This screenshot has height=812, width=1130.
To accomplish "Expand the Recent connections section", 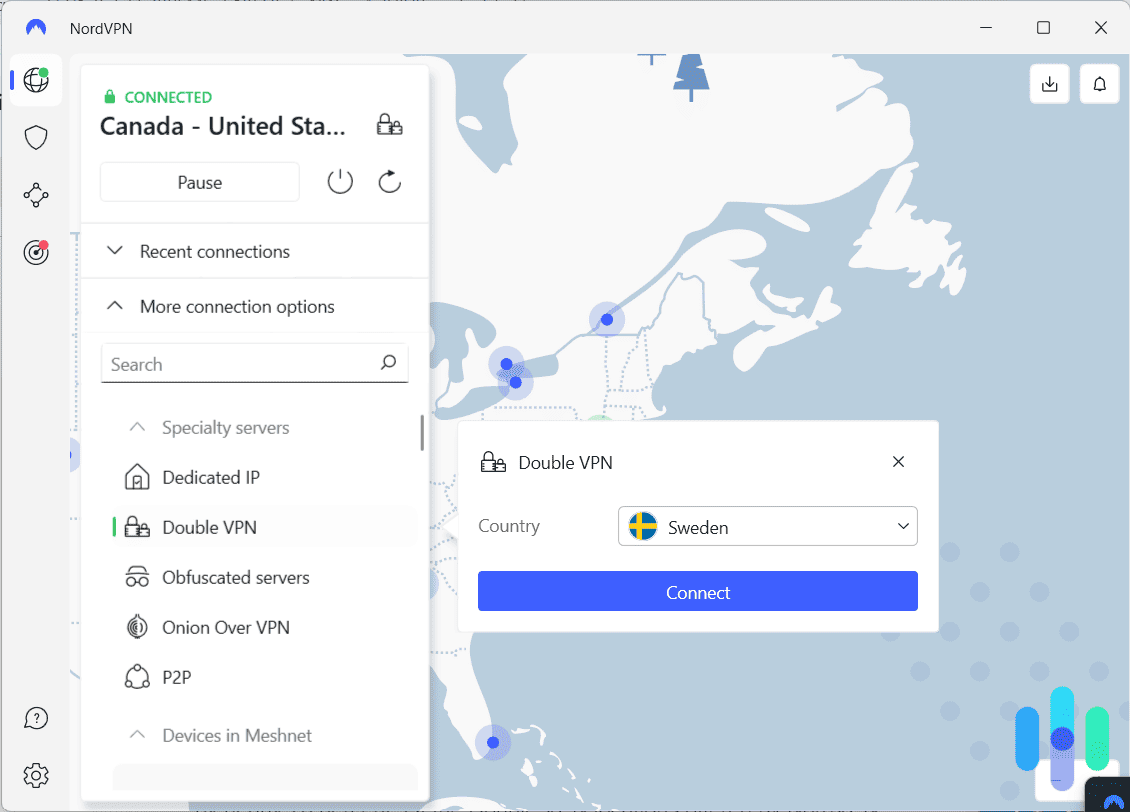I will 214,251.
